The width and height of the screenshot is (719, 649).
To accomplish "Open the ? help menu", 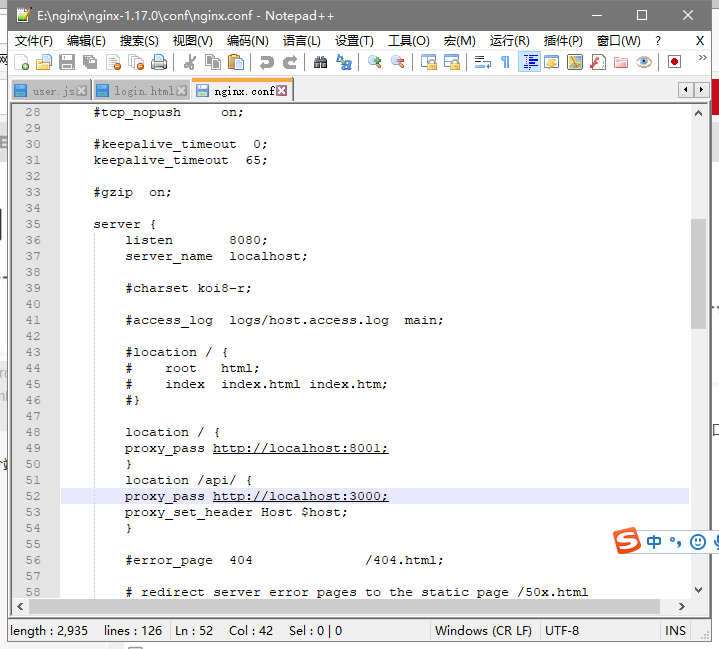I will click(658, 41).
